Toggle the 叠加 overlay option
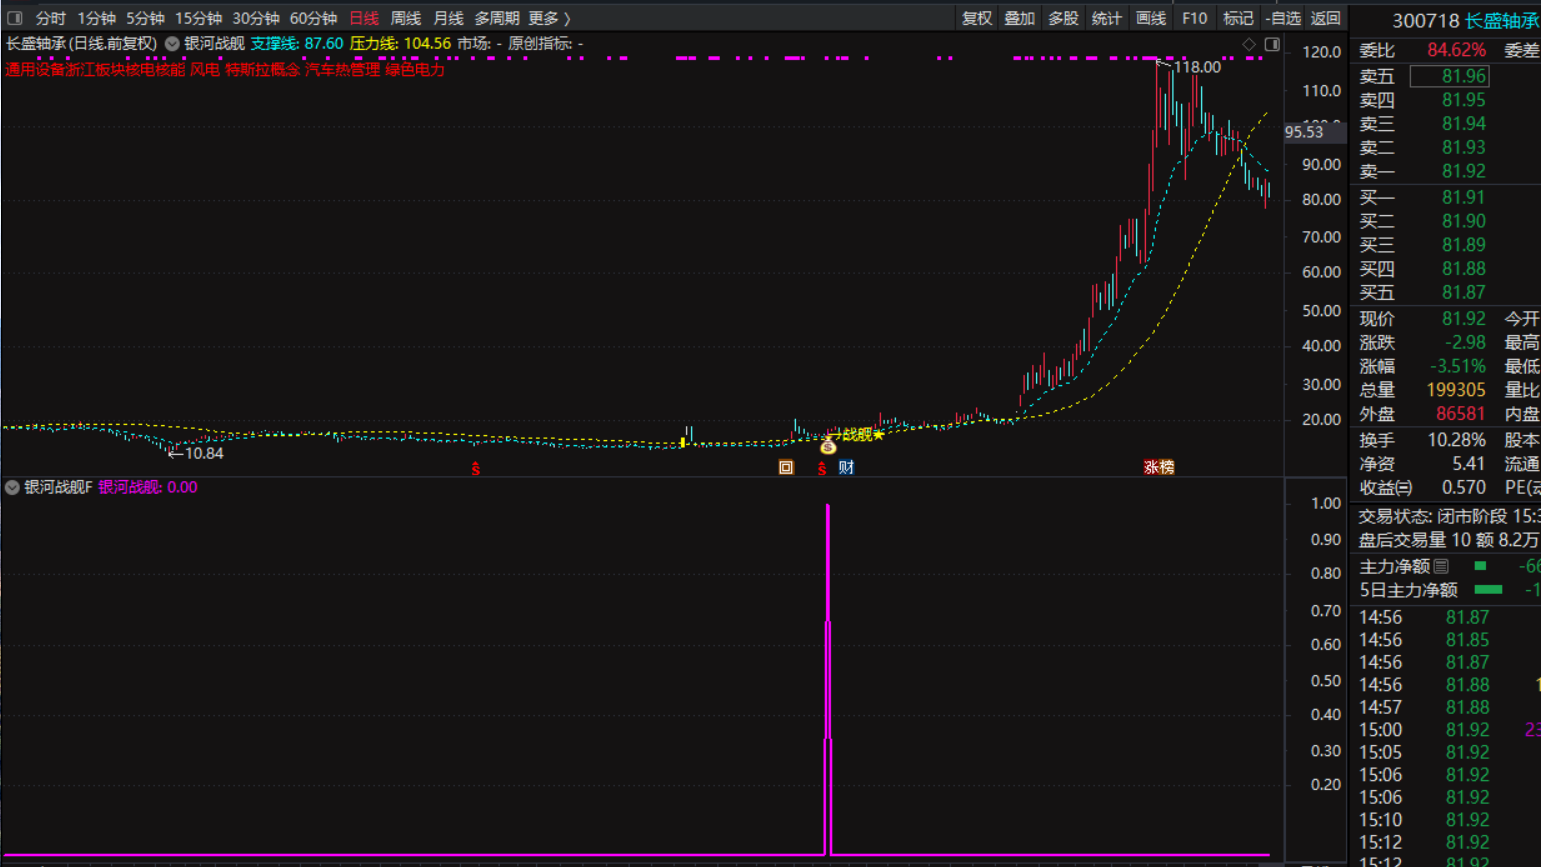This screenshot has height=867, width=1541. pos(1019,18)
